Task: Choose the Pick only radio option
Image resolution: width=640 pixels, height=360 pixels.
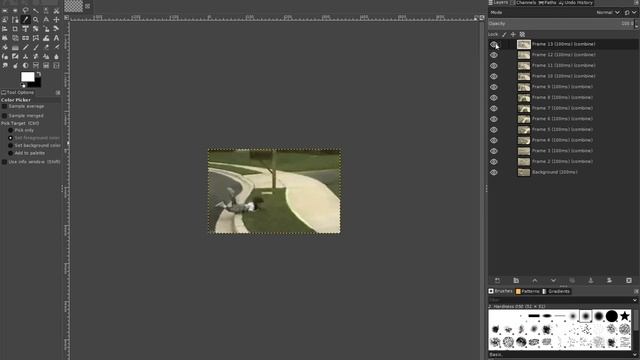Action: [x=11, y=130]
